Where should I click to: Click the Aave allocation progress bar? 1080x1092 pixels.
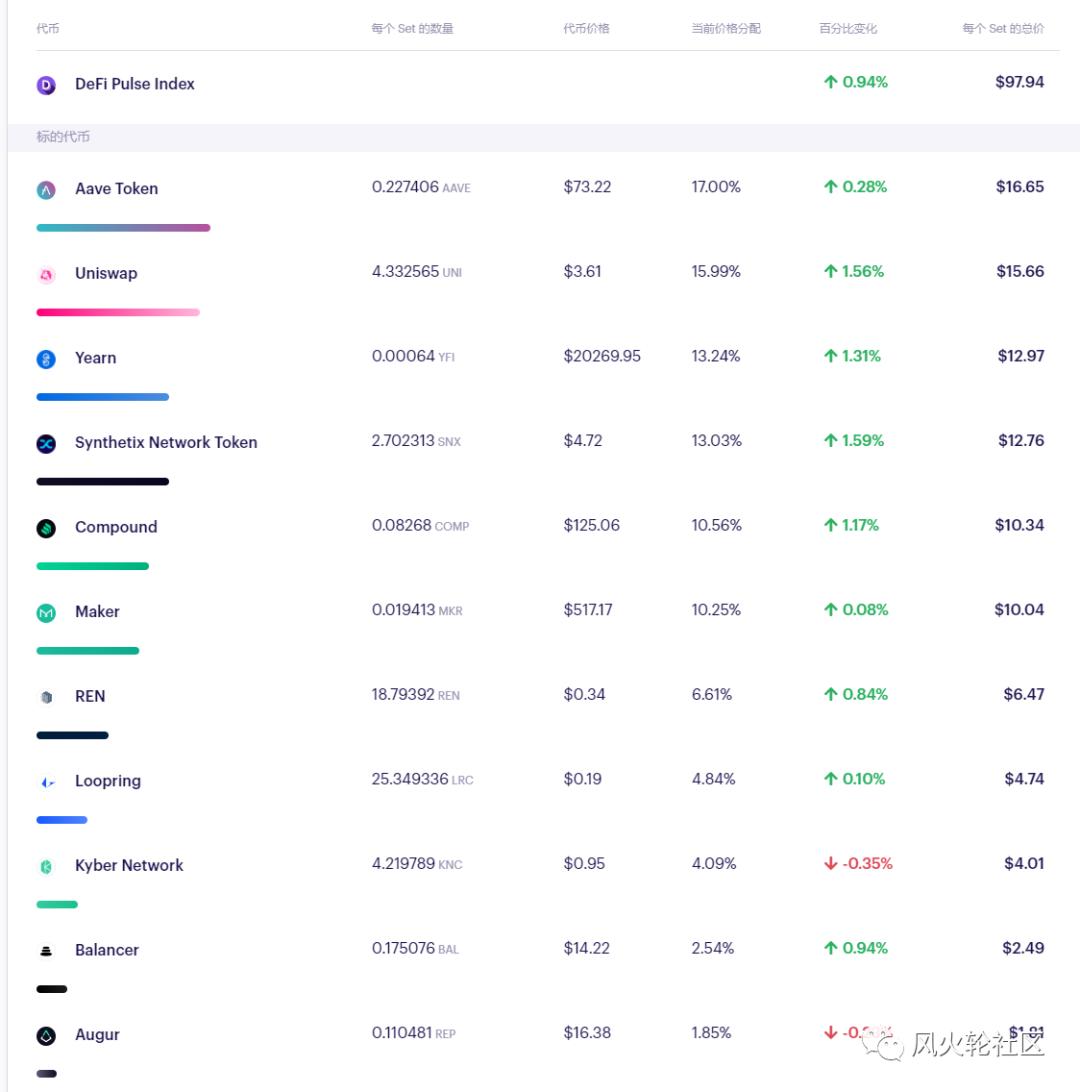click(x=123, y=228)
